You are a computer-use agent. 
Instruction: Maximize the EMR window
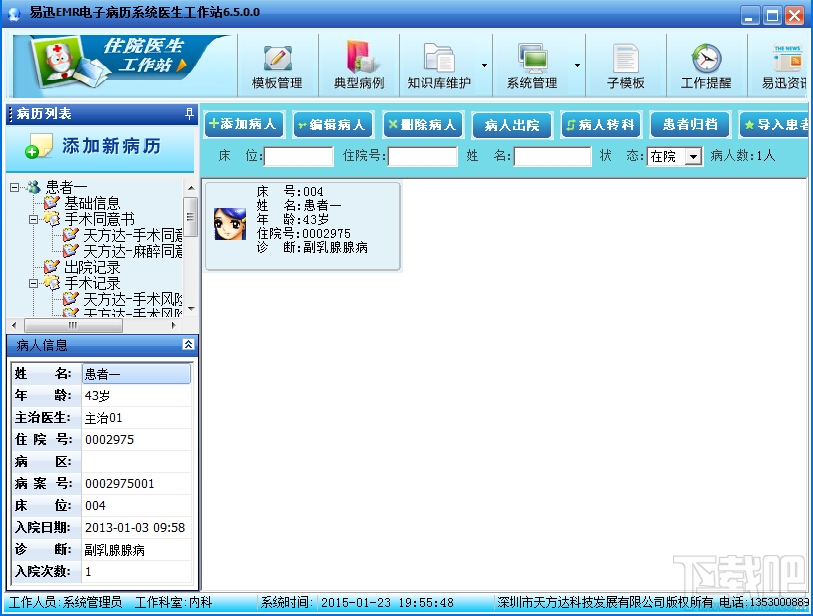pyautogui.click(x=772, y=16)
